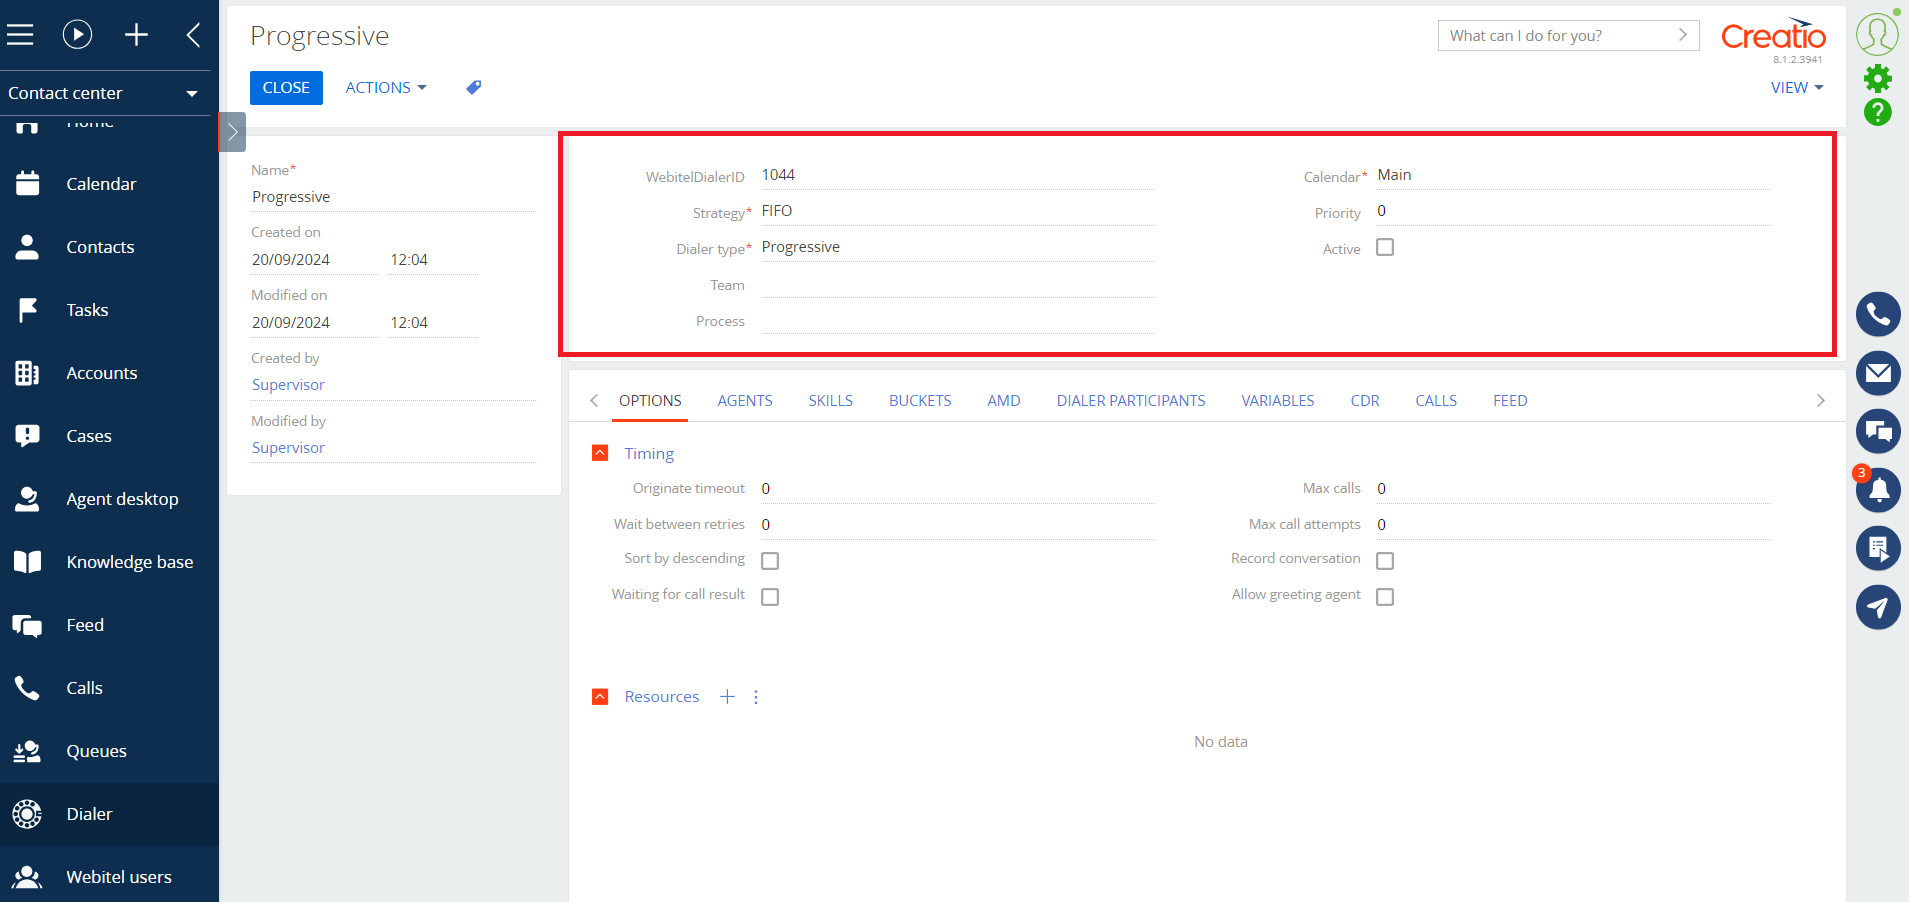Submit the command line arrow

pyautogui.click(x=1683, y=35)
